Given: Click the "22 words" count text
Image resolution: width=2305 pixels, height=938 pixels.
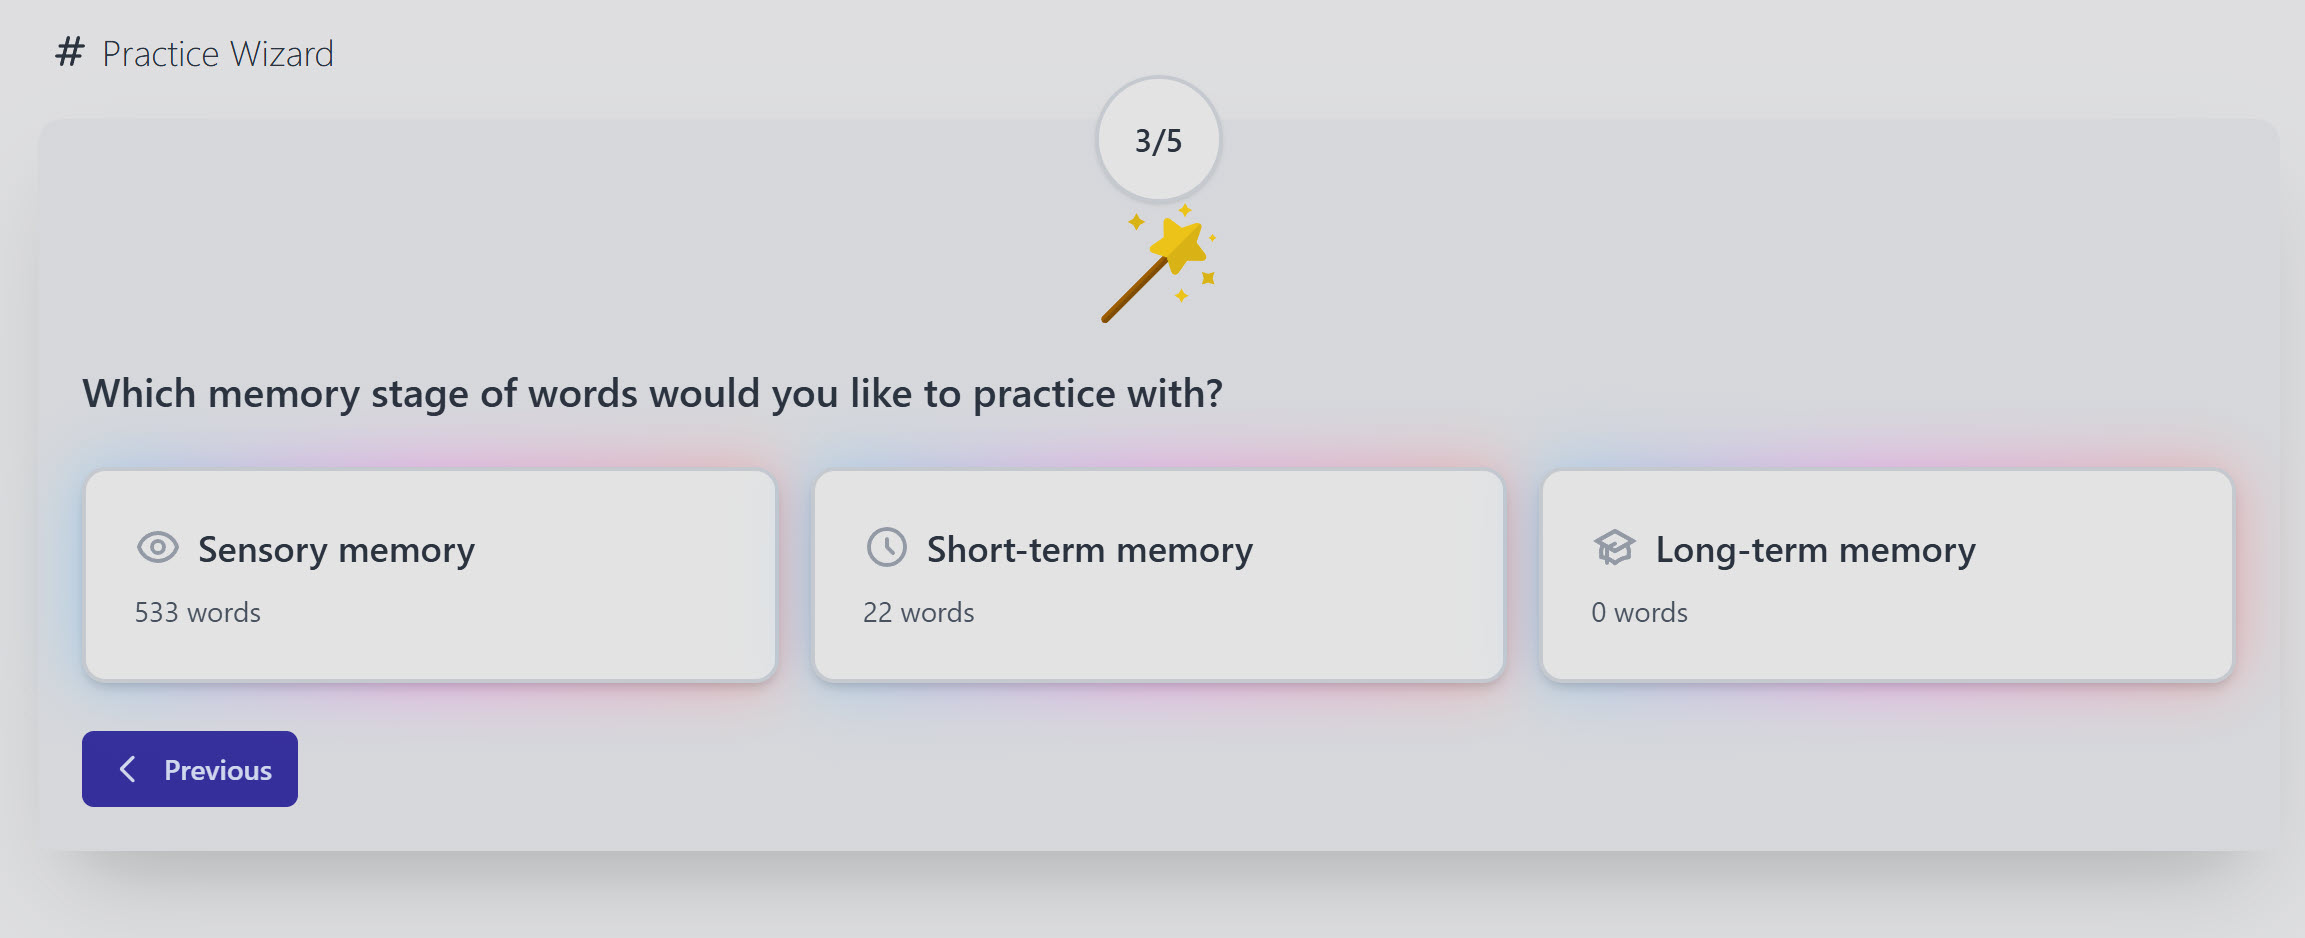Looking at the screenshot, I should (x=918, y=612).
